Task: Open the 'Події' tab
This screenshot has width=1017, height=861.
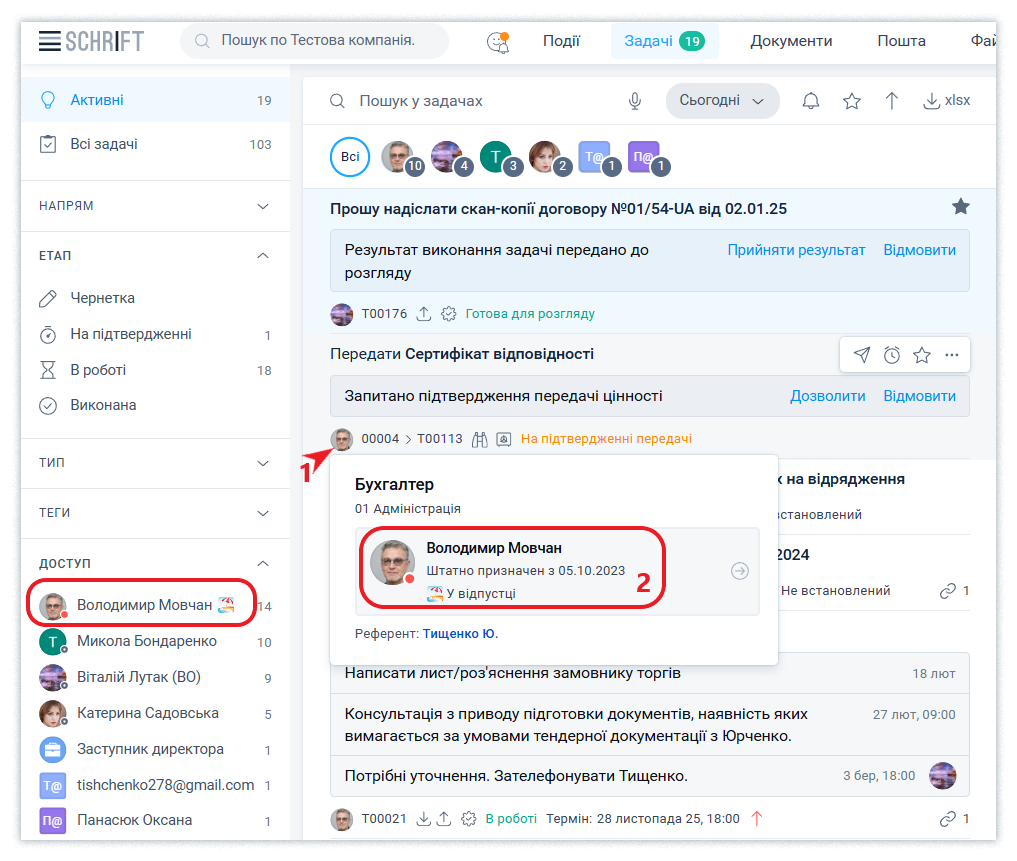Action: click(561, 41)
